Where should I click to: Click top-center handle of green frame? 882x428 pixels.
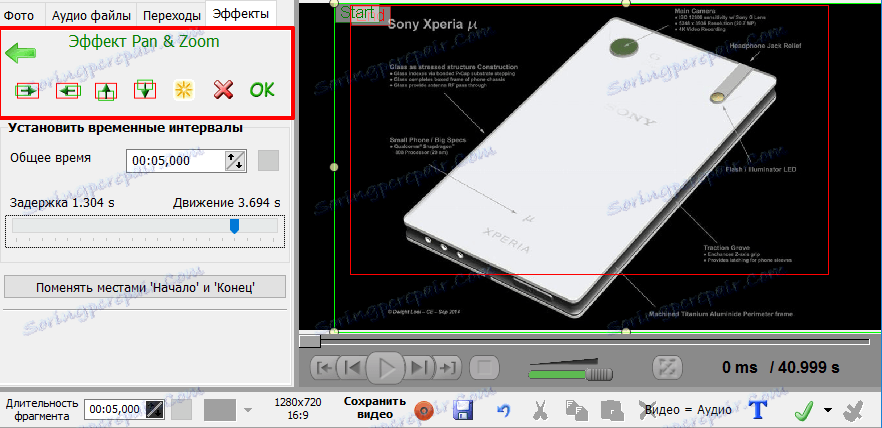(x=626, y=3)
